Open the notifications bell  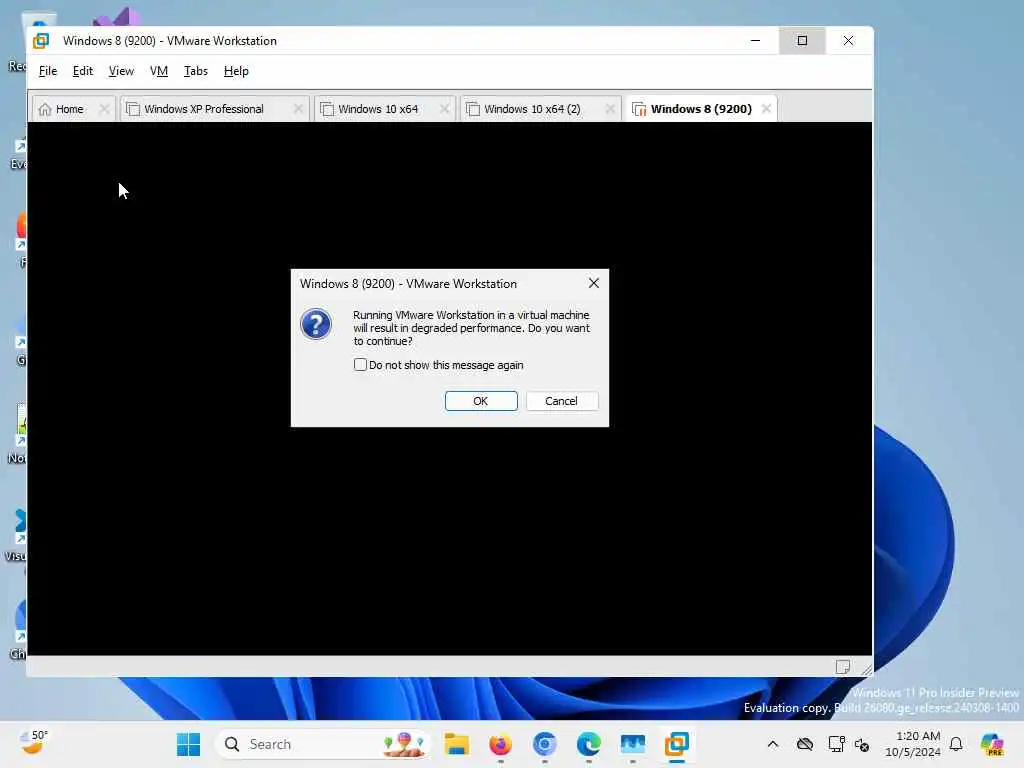[956, 744]
